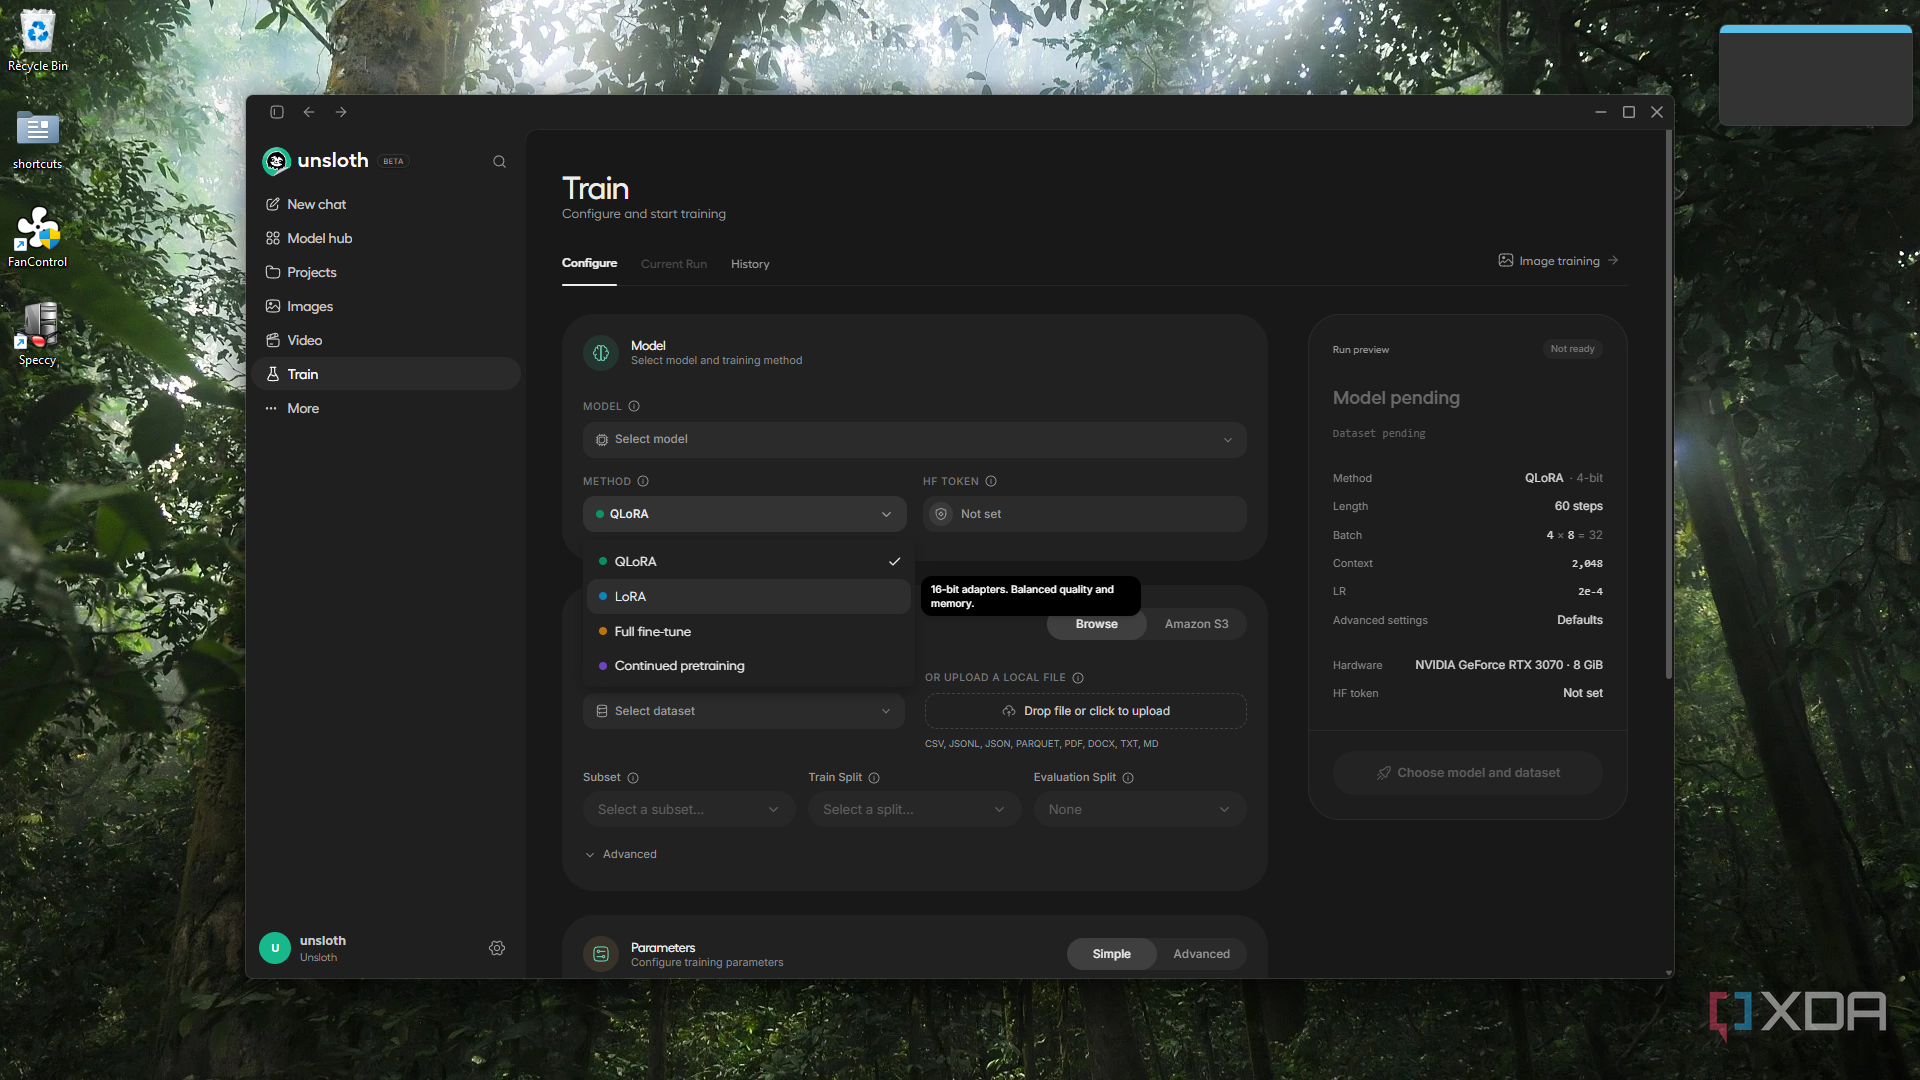Go forward with the right arrow

pyautogui.click(x=341, y=112)
